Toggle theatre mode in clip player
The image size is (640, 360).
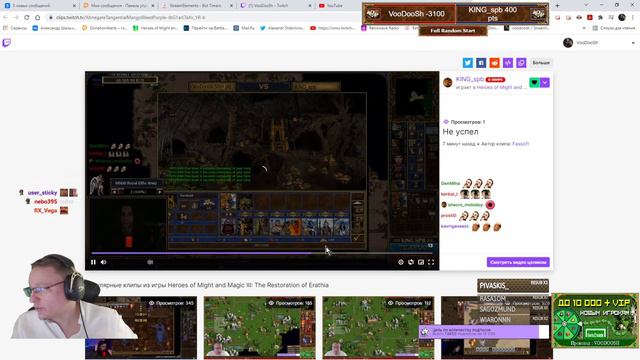421,262
